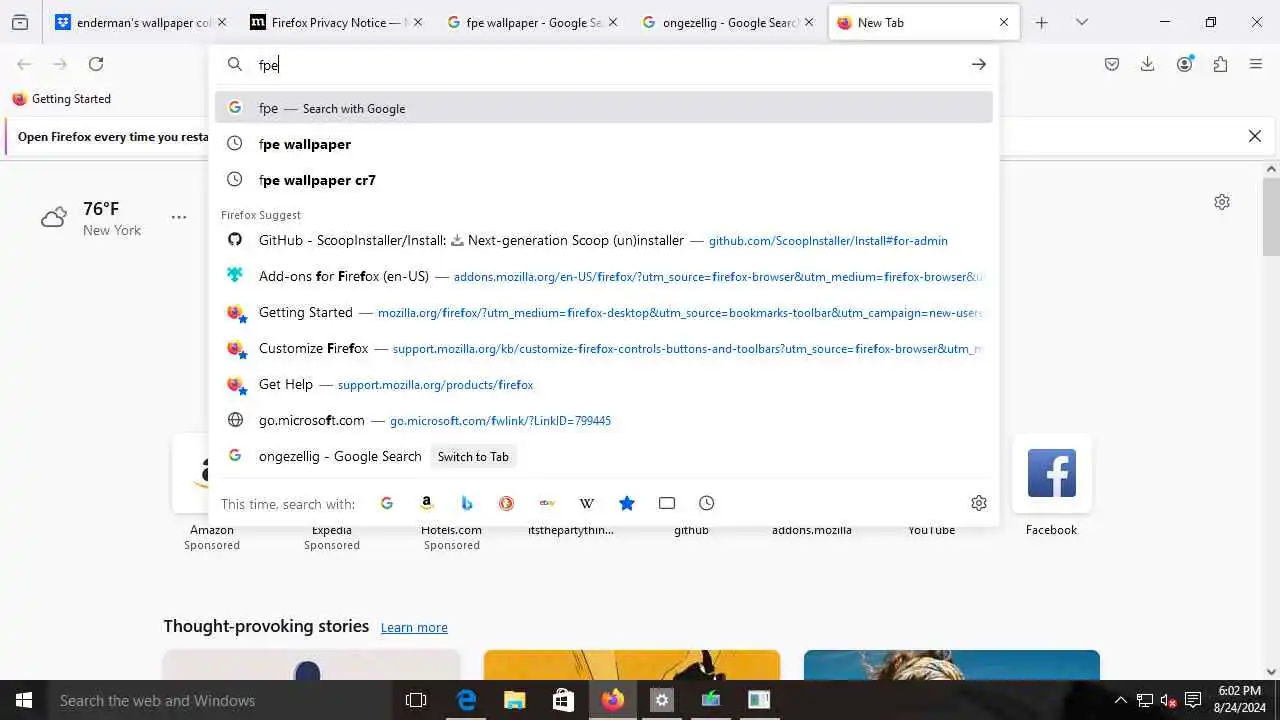Search with DuckDuckGo one-off icon
Image resolution: width=1280 pixels, height=720 pixels.
tap(507, 503)
